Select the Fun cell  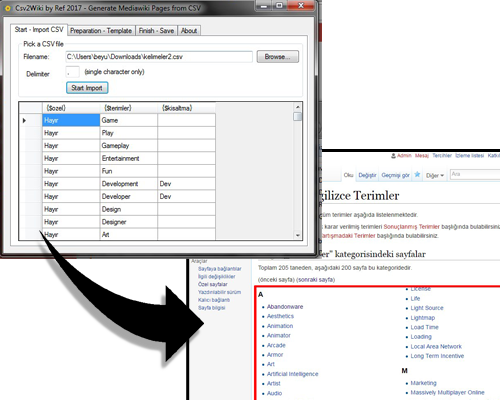point(129,171)
